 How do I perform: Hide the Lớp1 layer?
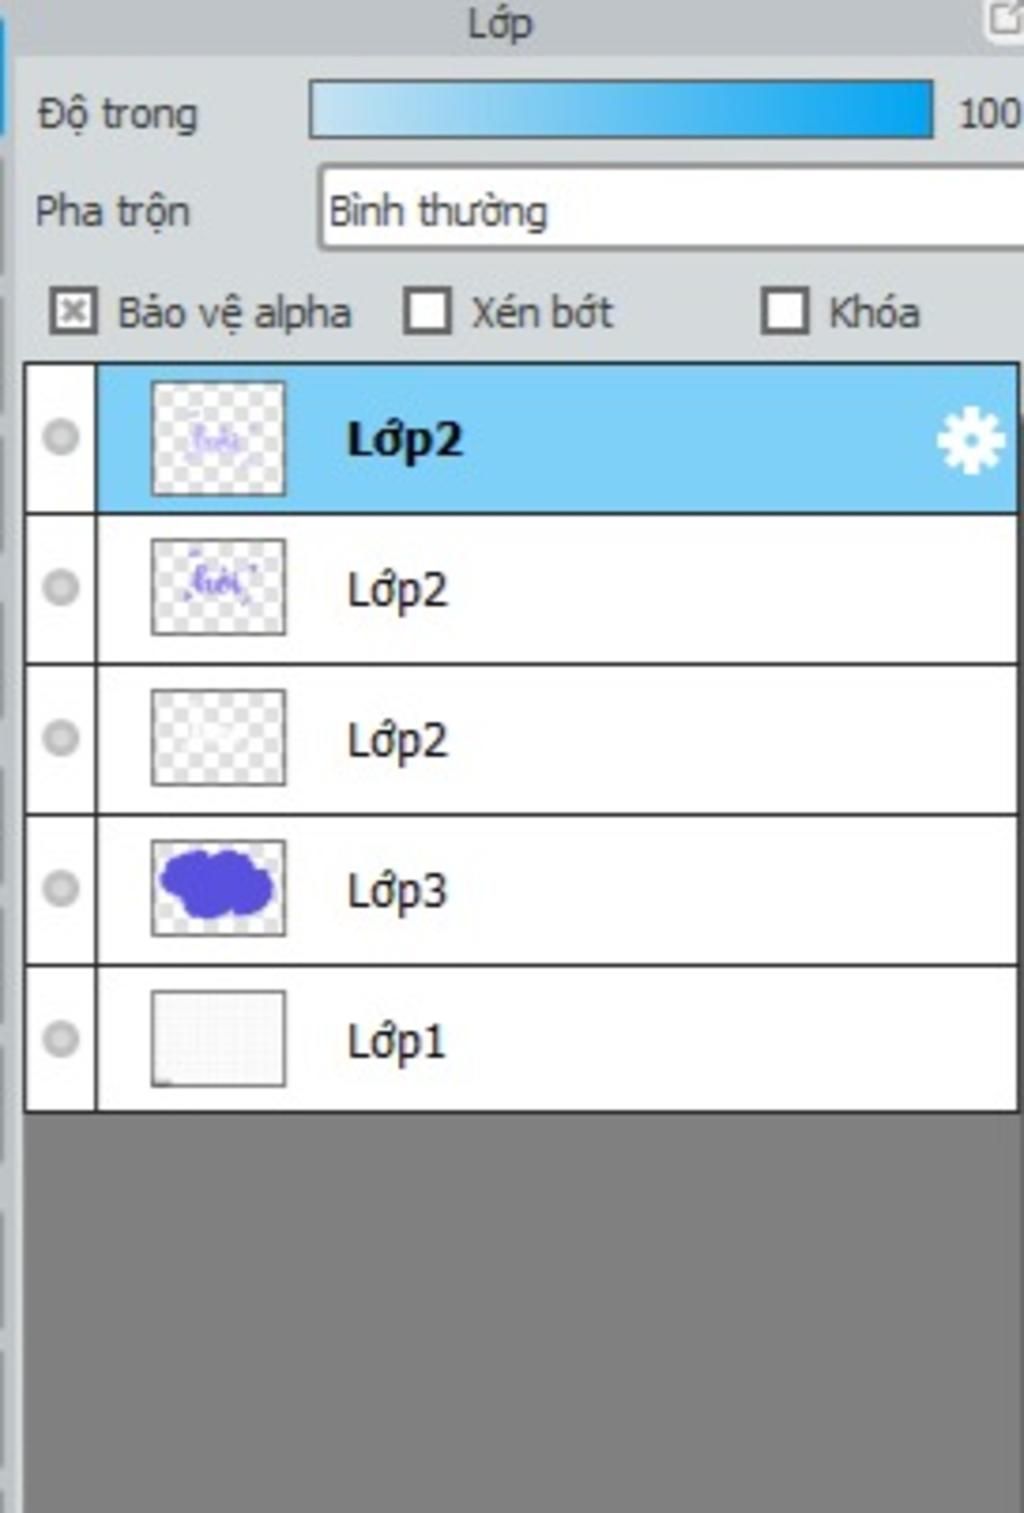[61, 1039]
